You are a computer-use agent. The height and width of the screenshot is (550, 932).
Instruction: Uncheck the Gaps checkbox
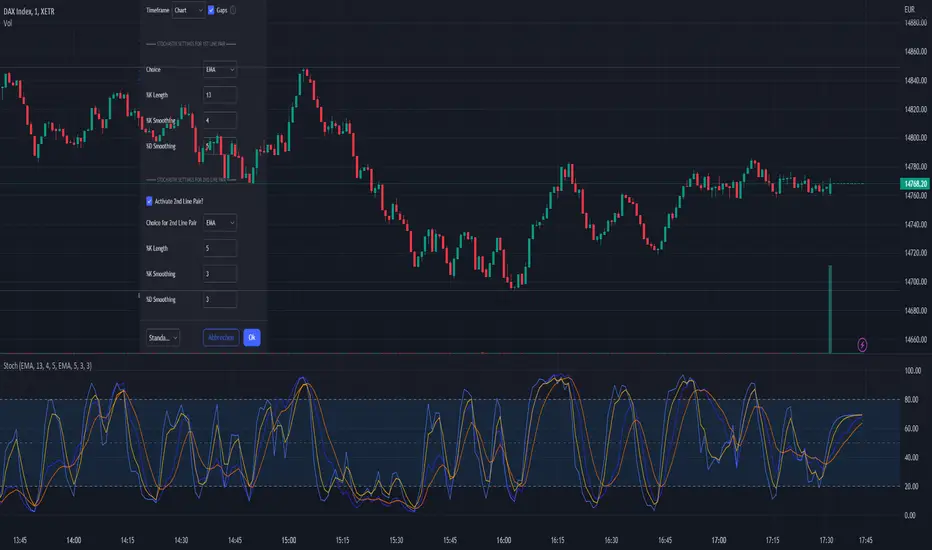(x=211, y=10)
